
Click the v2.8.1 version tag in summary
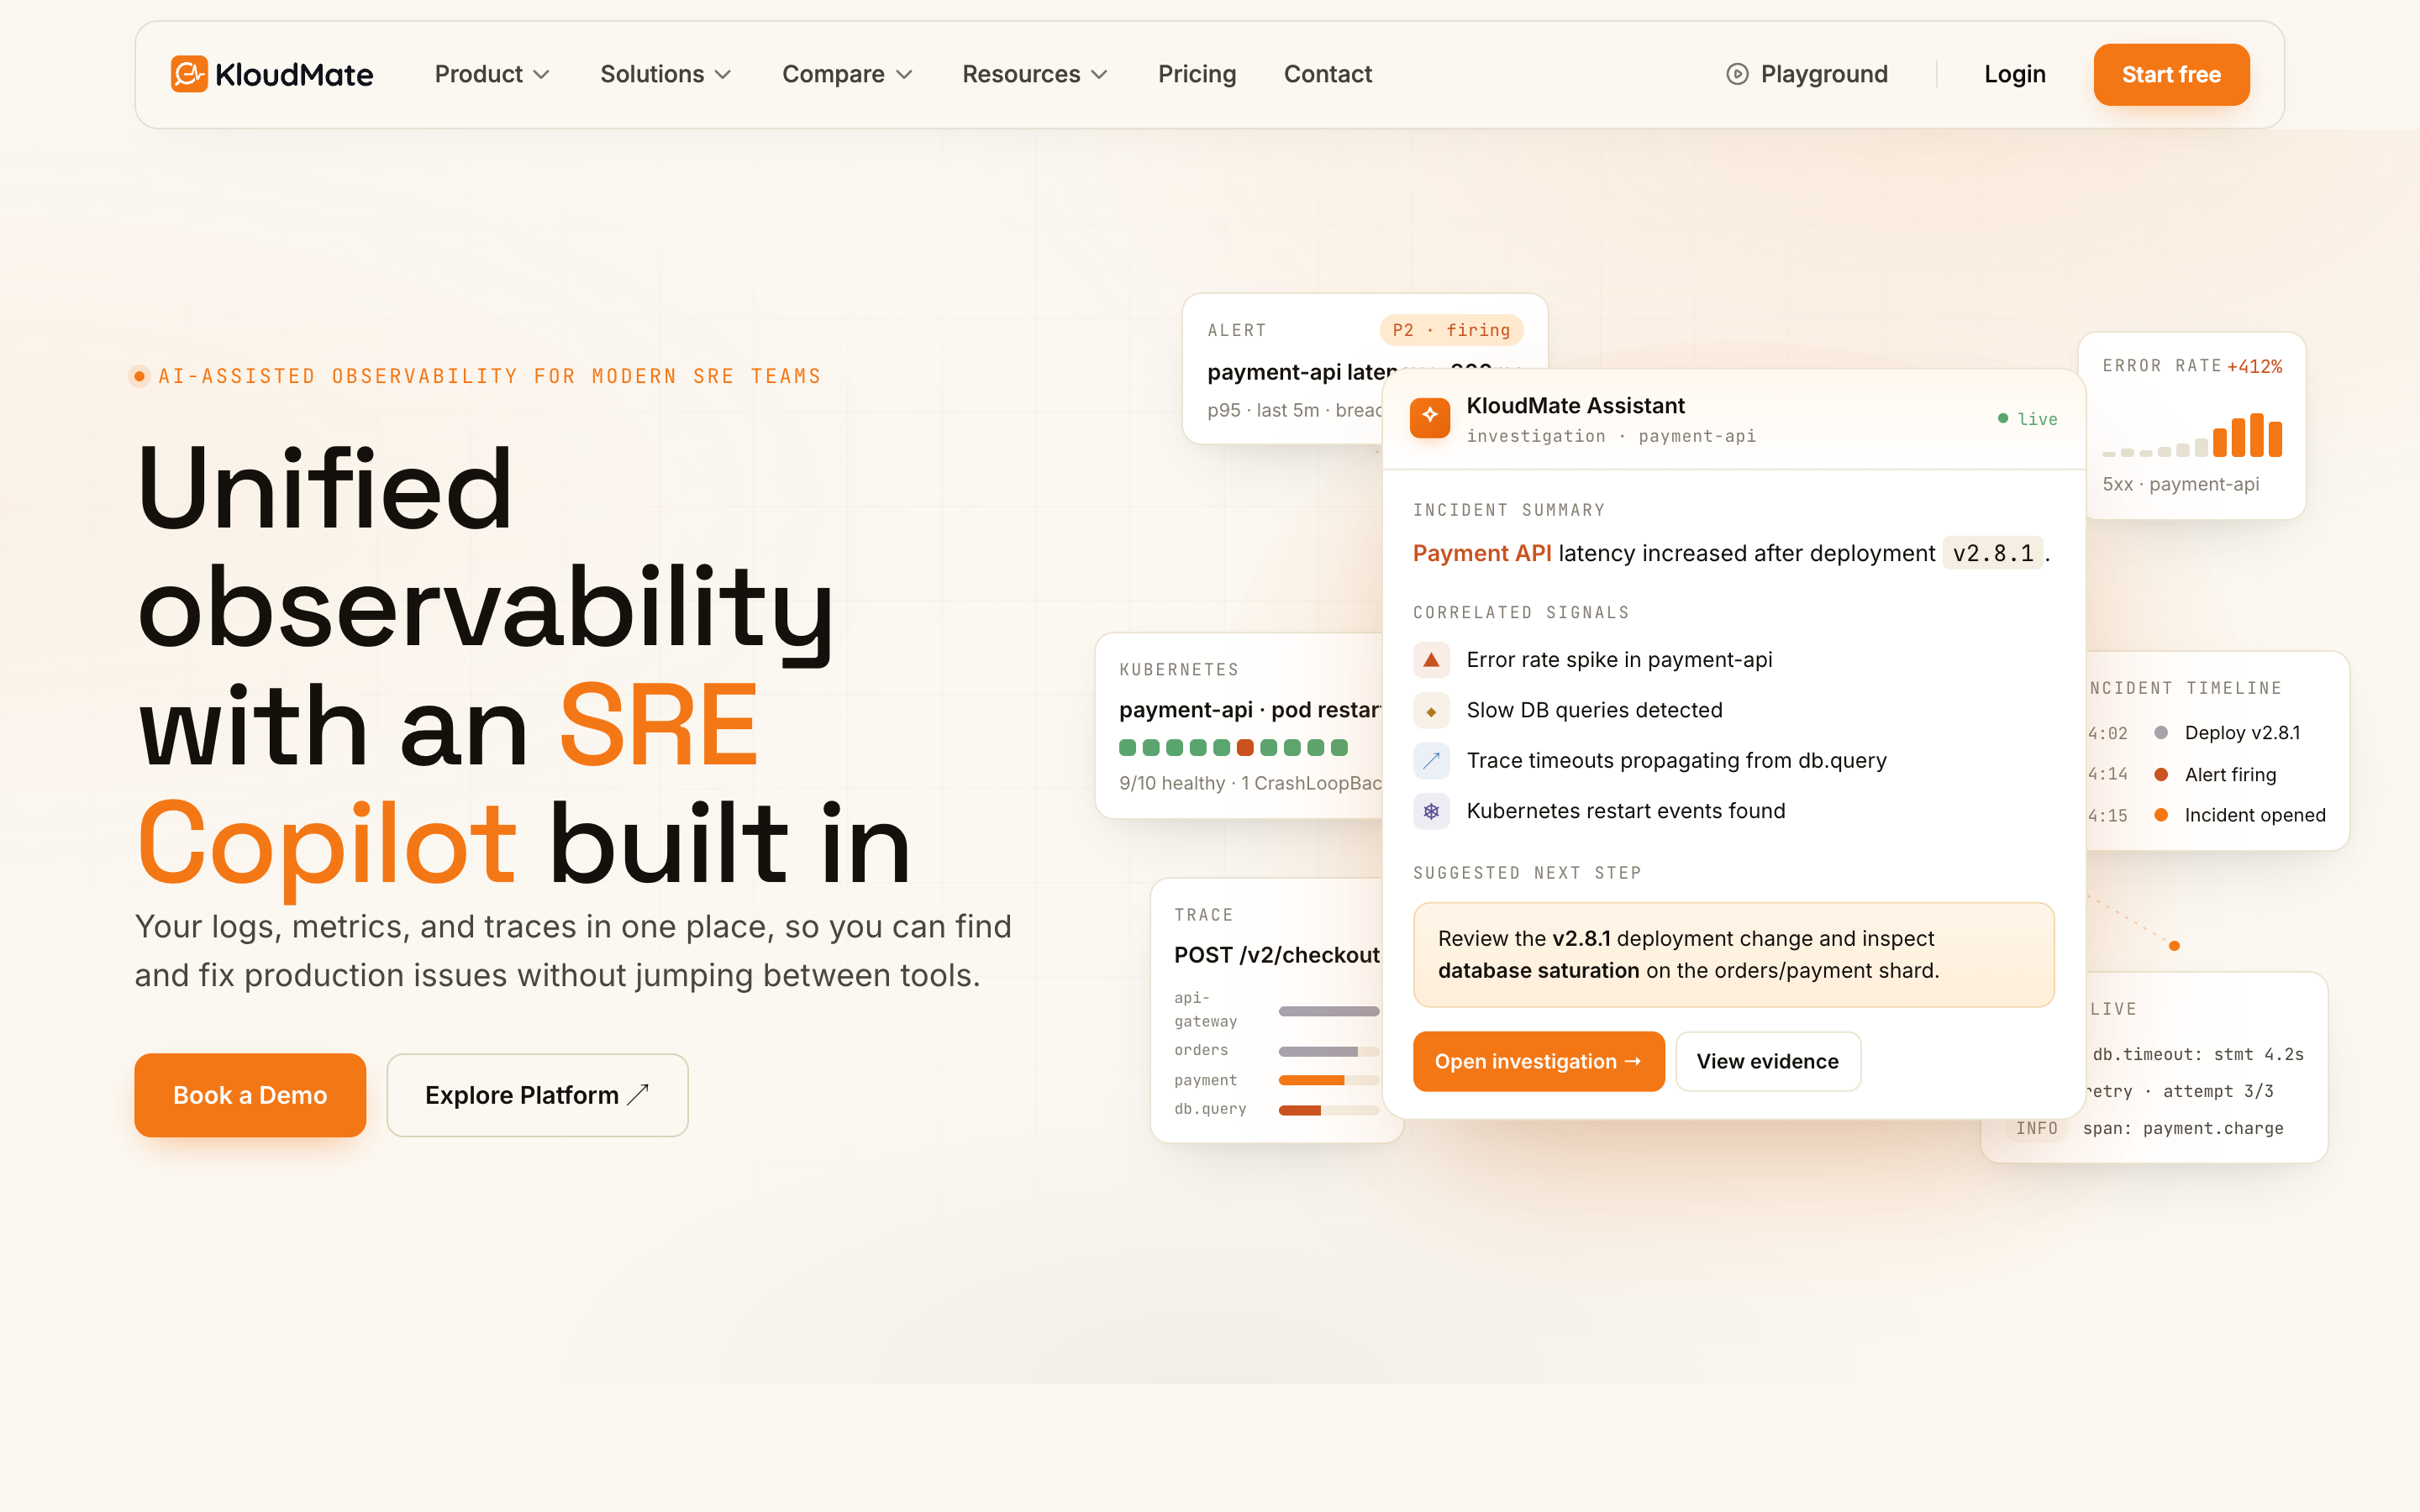click(1992, 553)
